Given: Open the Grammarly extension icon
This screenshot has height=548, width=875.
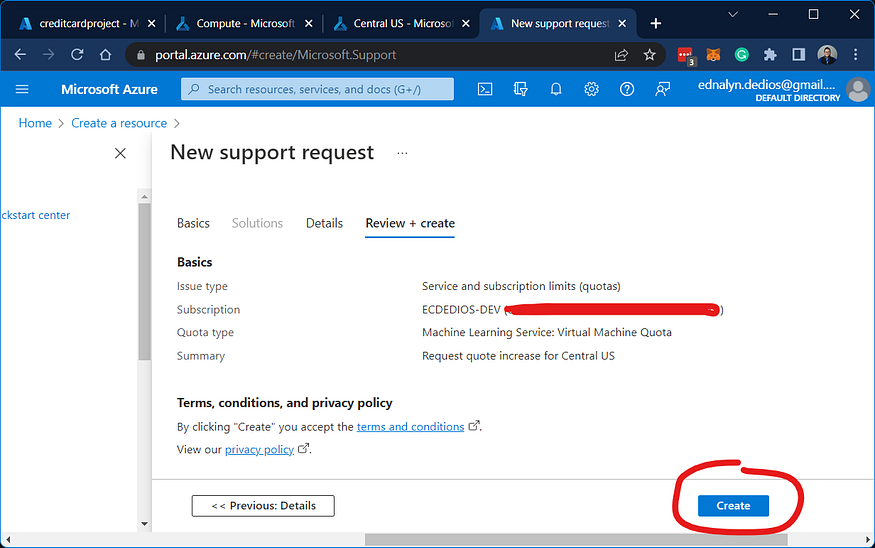Looking at the screenshot, I should [x=742, y=55].
